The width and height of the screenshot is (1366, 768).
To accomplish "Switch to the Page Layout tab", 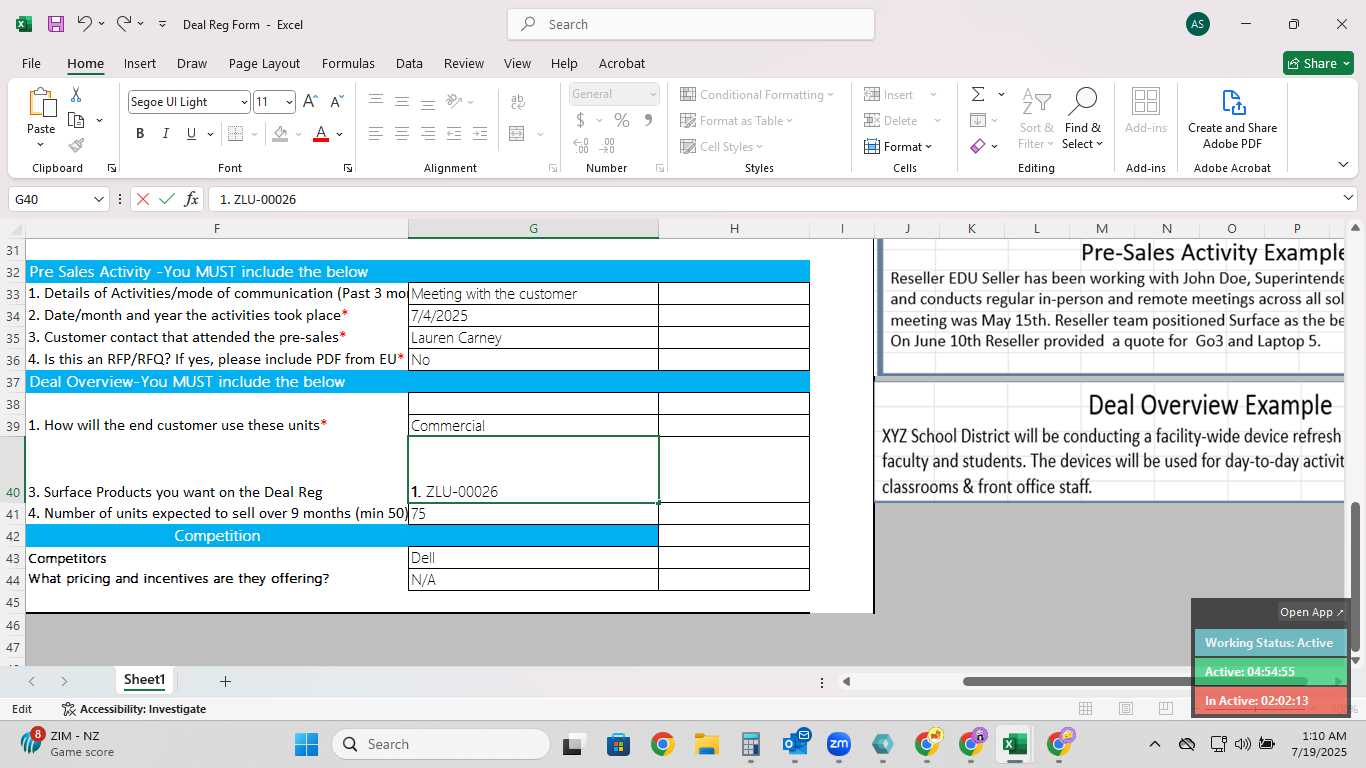I will pos(264,63).
